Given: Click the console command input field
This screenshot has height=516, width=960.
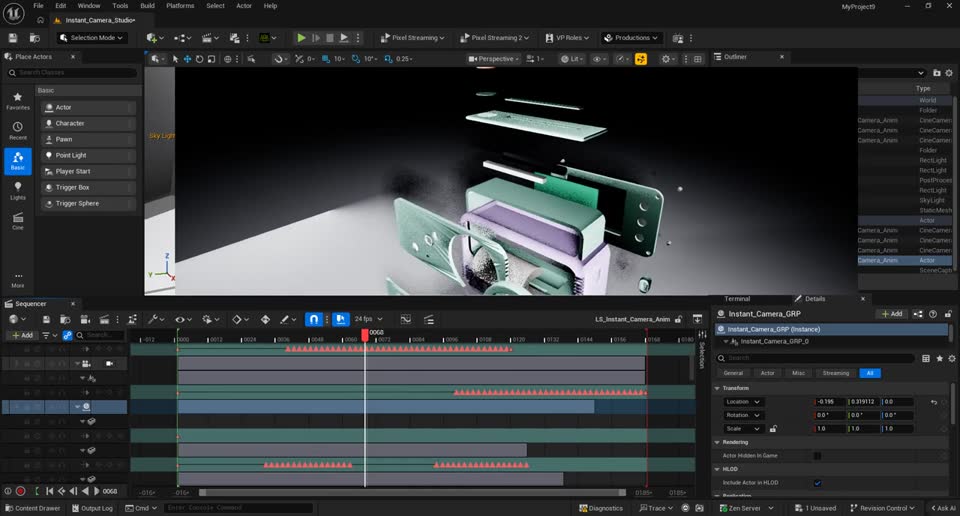Looking at the screenshot, I should (239, 508).
